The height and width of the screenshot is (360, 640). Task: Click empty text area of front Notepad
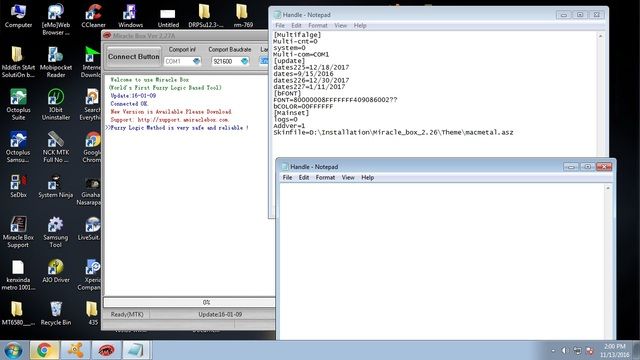tap(442, 261)
